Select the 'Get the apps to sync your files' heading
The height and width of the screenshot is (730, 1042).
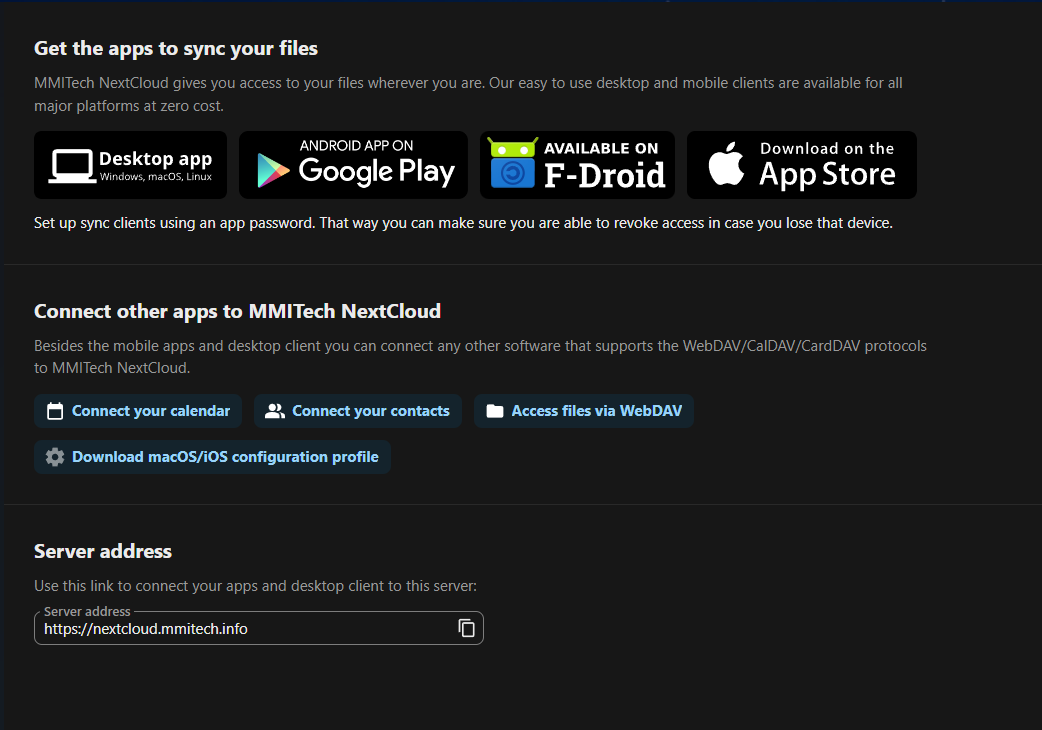point(176,48)
